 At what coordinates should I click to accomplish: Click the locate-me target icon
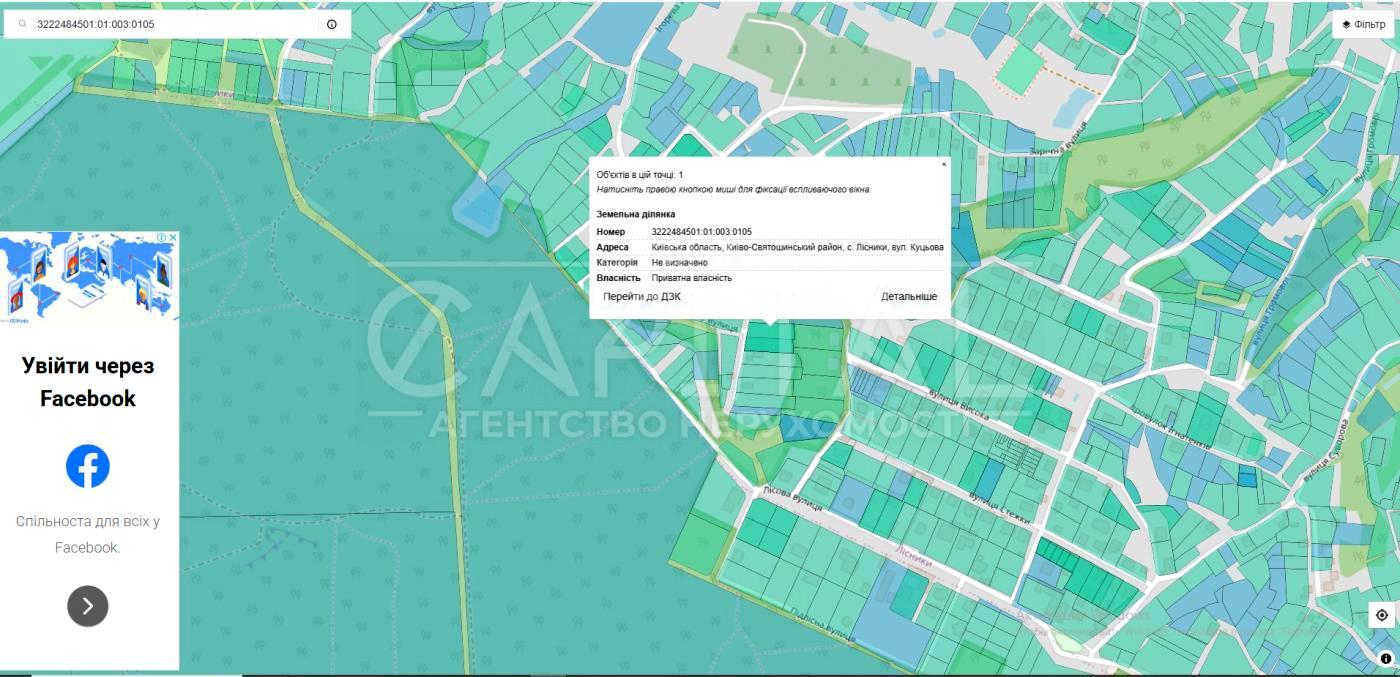pyautogui.click(x=1381, y=615)
